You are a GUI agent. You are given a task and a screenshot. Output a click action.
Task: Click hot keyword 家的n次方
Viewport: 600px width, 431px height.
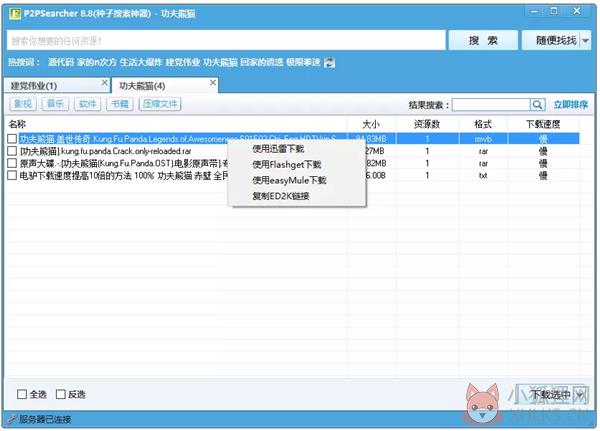[96, 62]
